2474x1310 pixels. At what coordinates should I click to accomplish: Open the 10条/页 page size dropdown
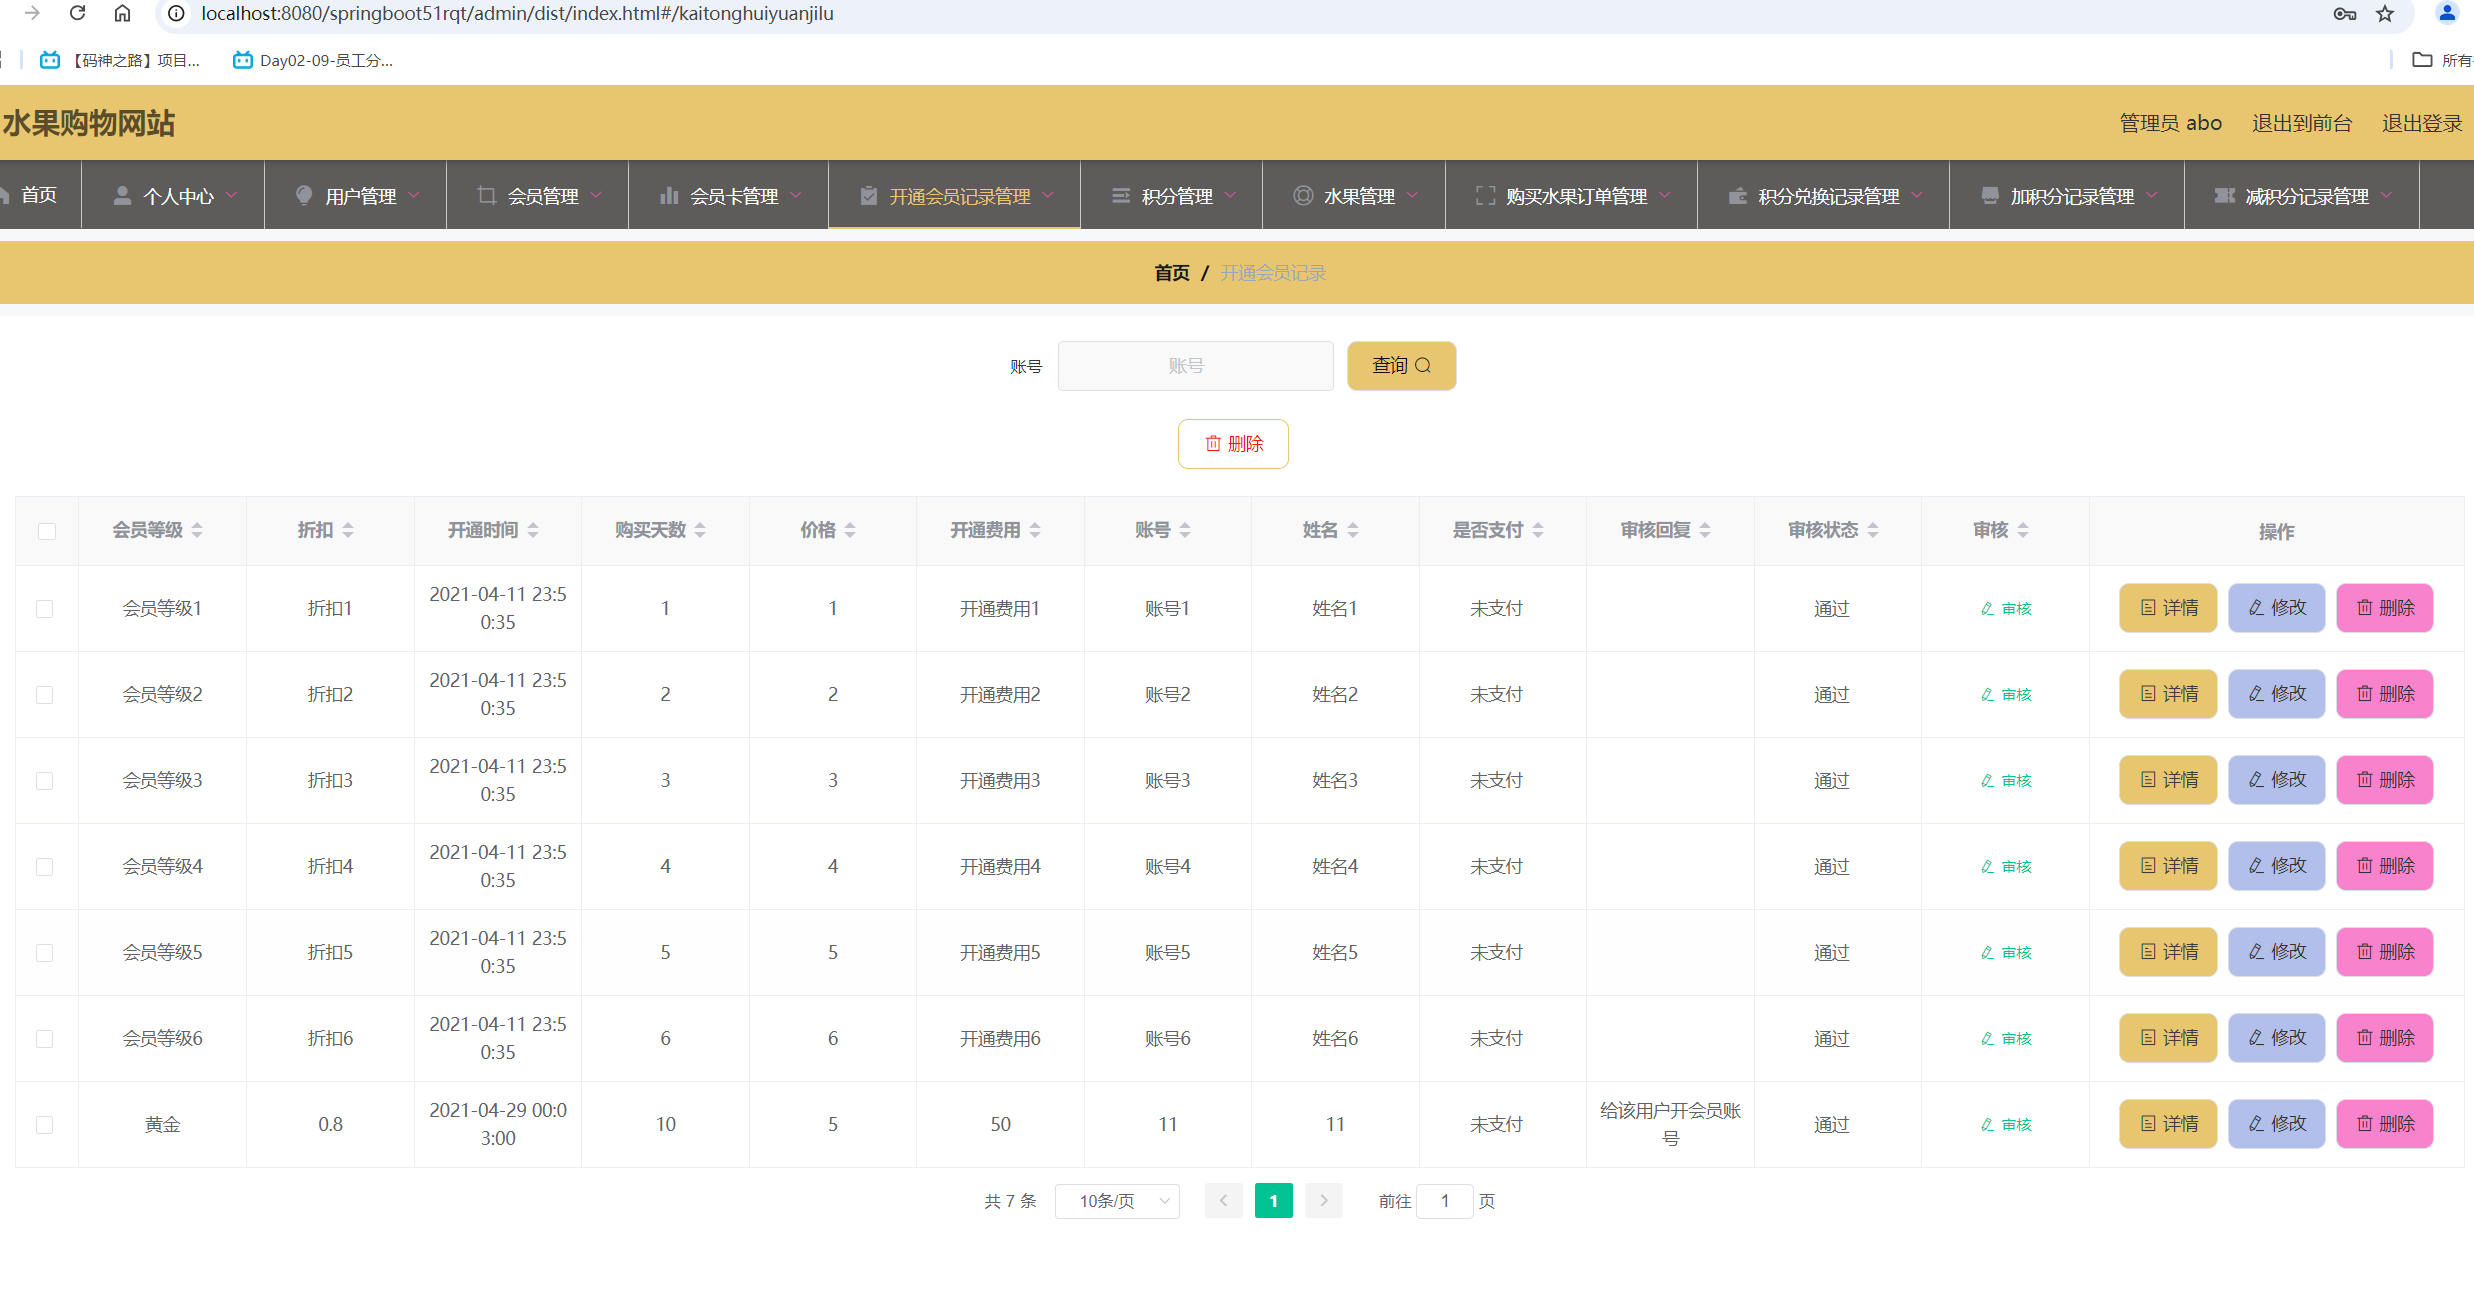[1117, 1201]
